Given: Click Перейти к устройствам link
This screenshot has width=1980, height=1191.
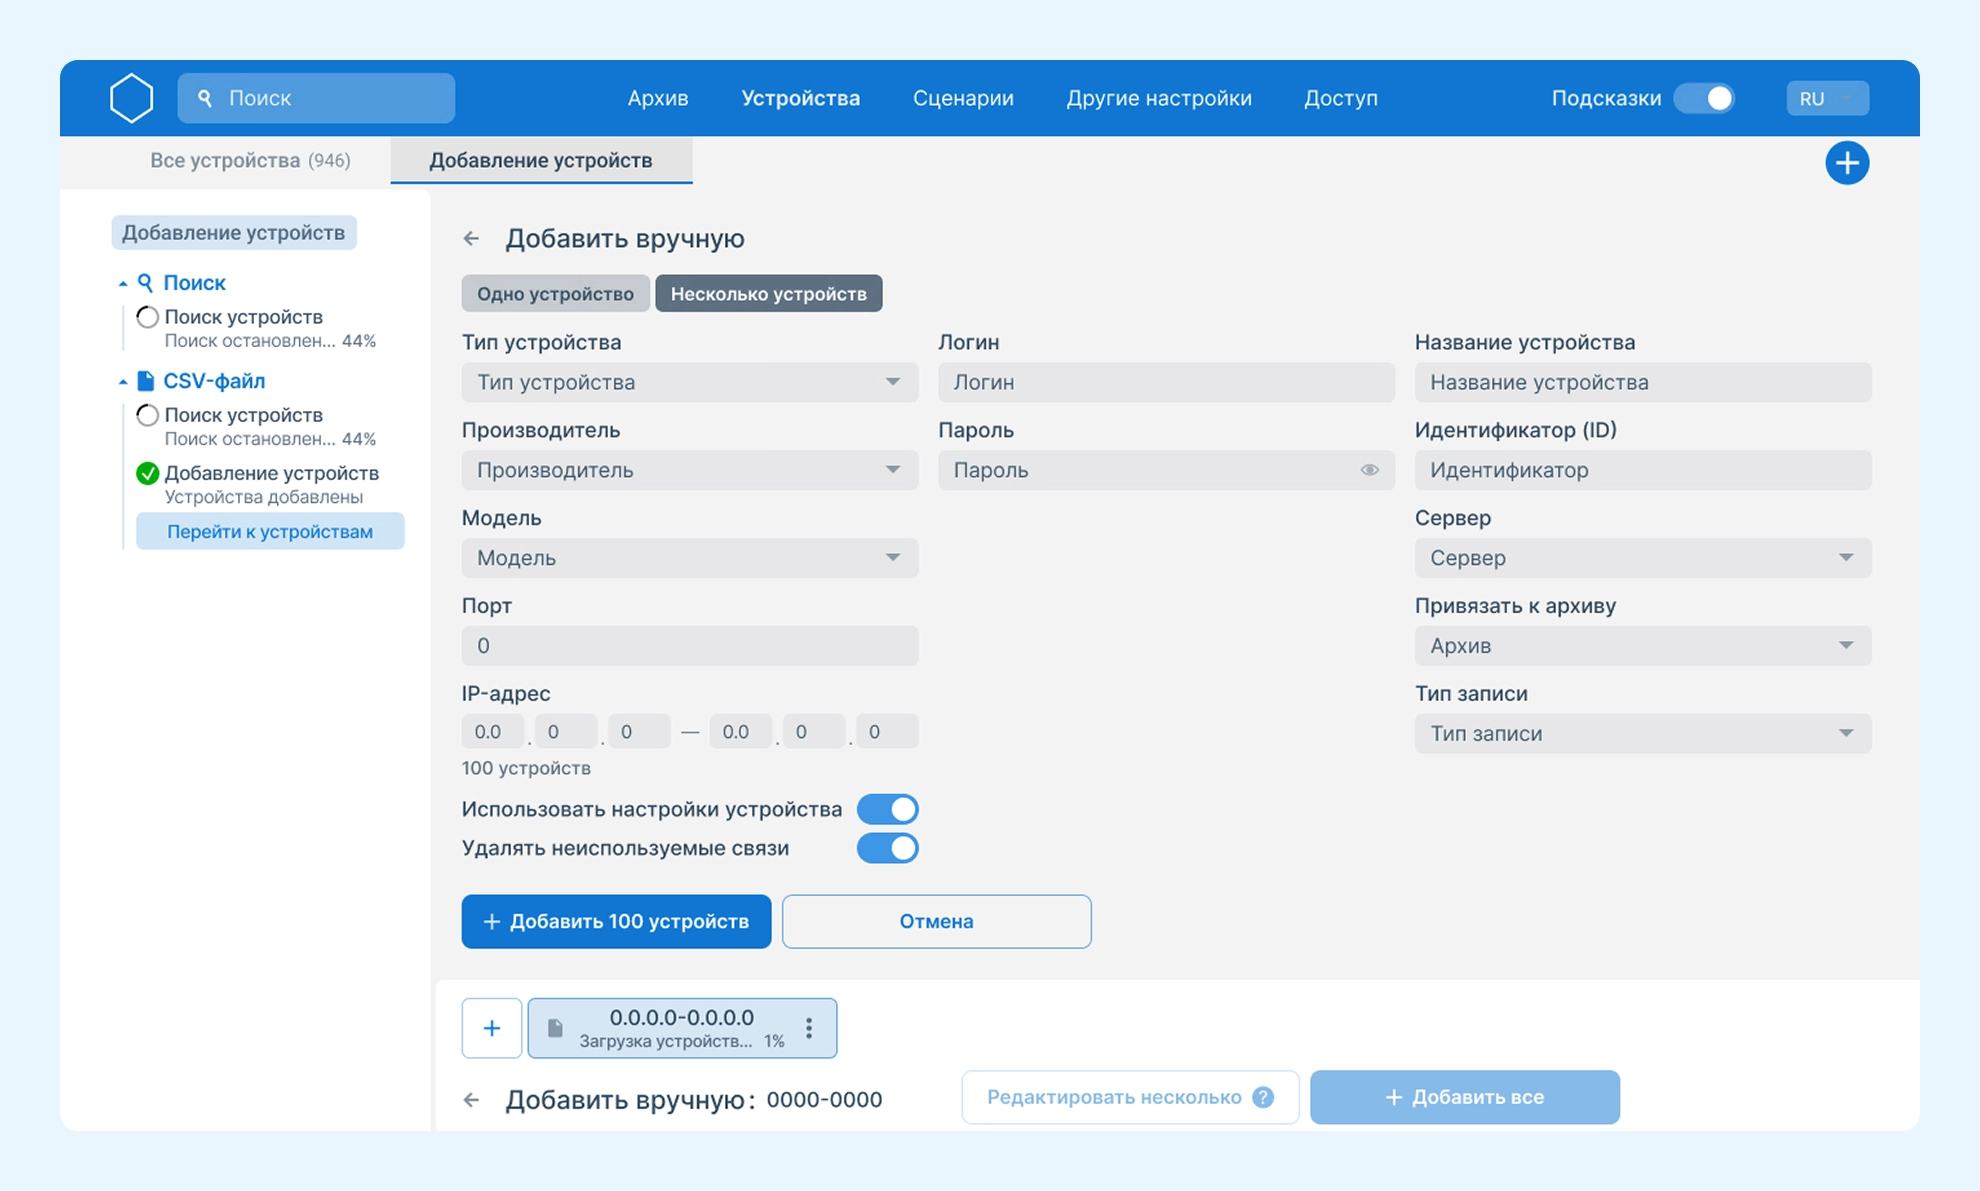Looking at the screenshot, I should click(270, 531).
